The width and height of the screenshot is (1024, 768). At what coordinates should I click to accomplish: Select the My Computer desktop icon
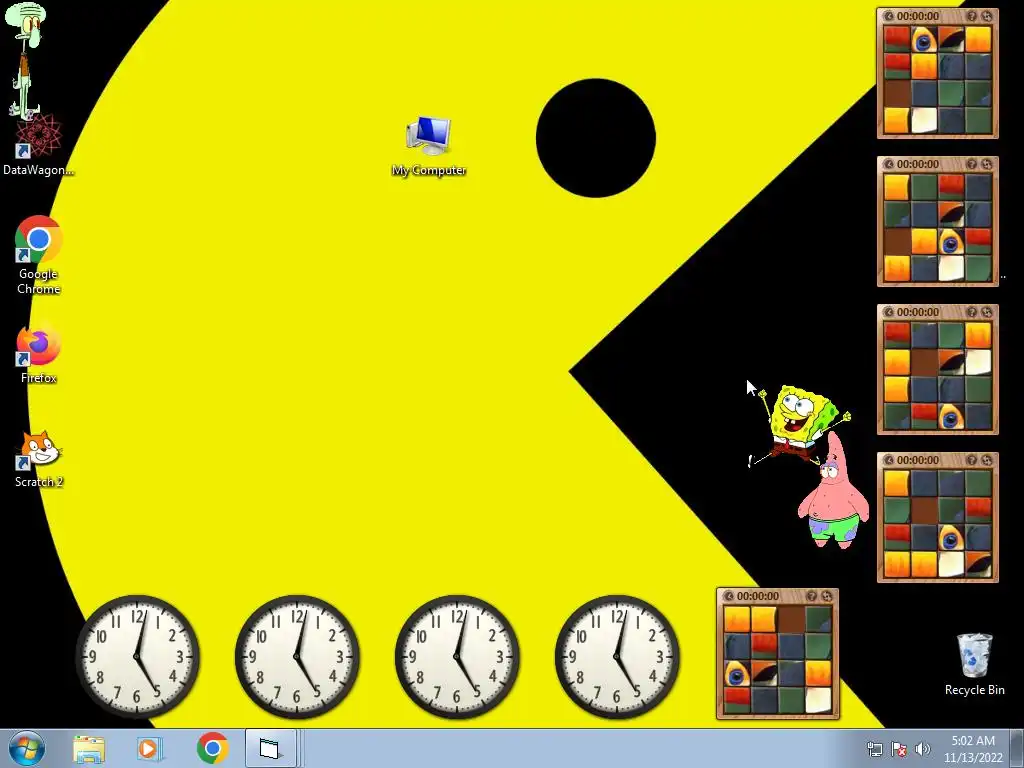click(429, 146)
